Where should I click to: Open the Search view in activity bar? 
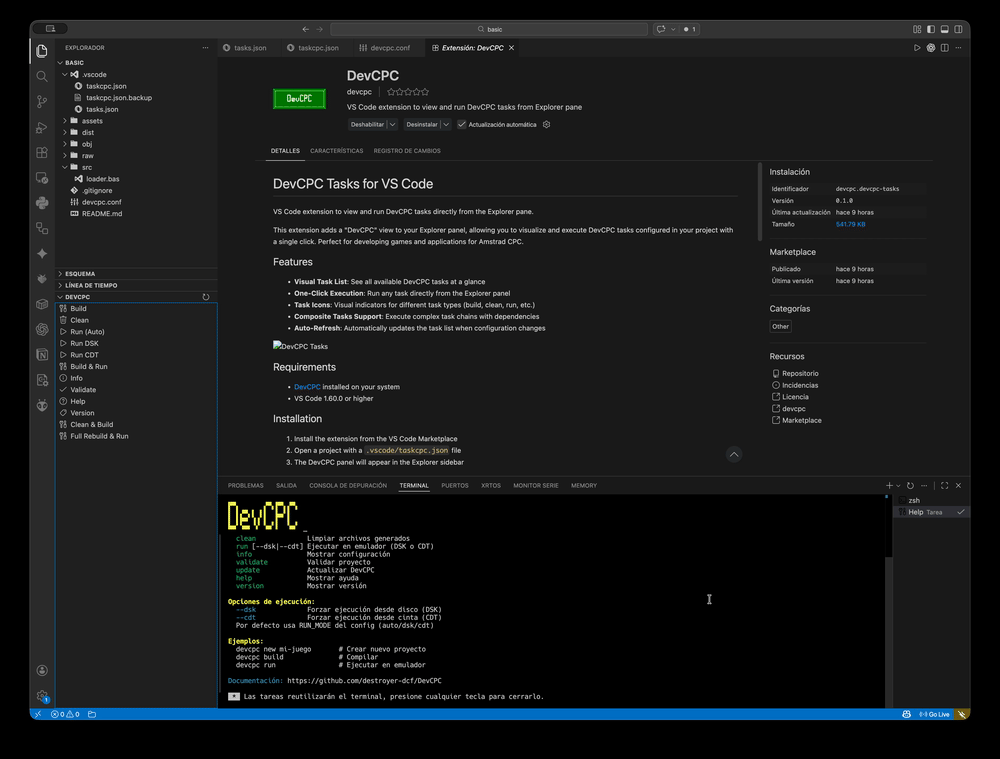pos(42,77)
